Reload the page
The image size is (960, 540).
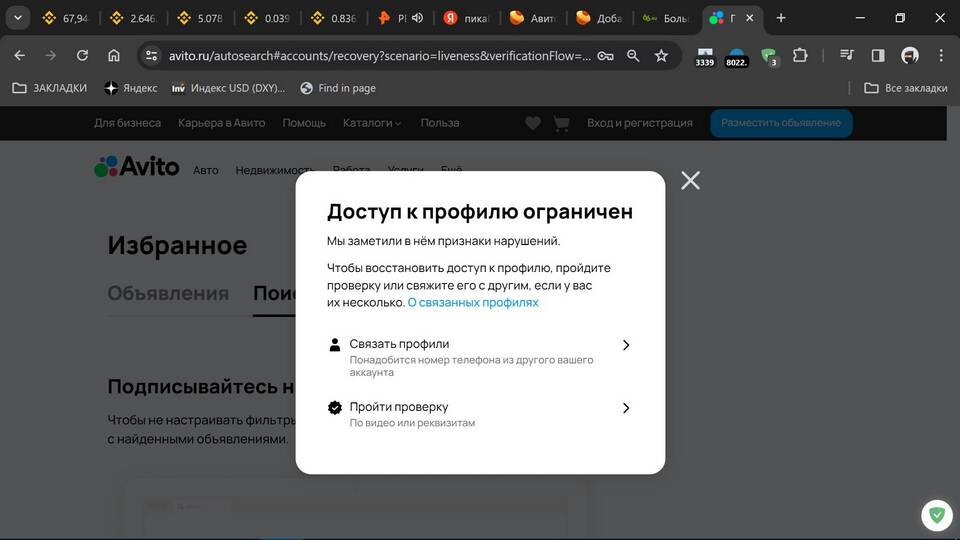pos(82,56)
